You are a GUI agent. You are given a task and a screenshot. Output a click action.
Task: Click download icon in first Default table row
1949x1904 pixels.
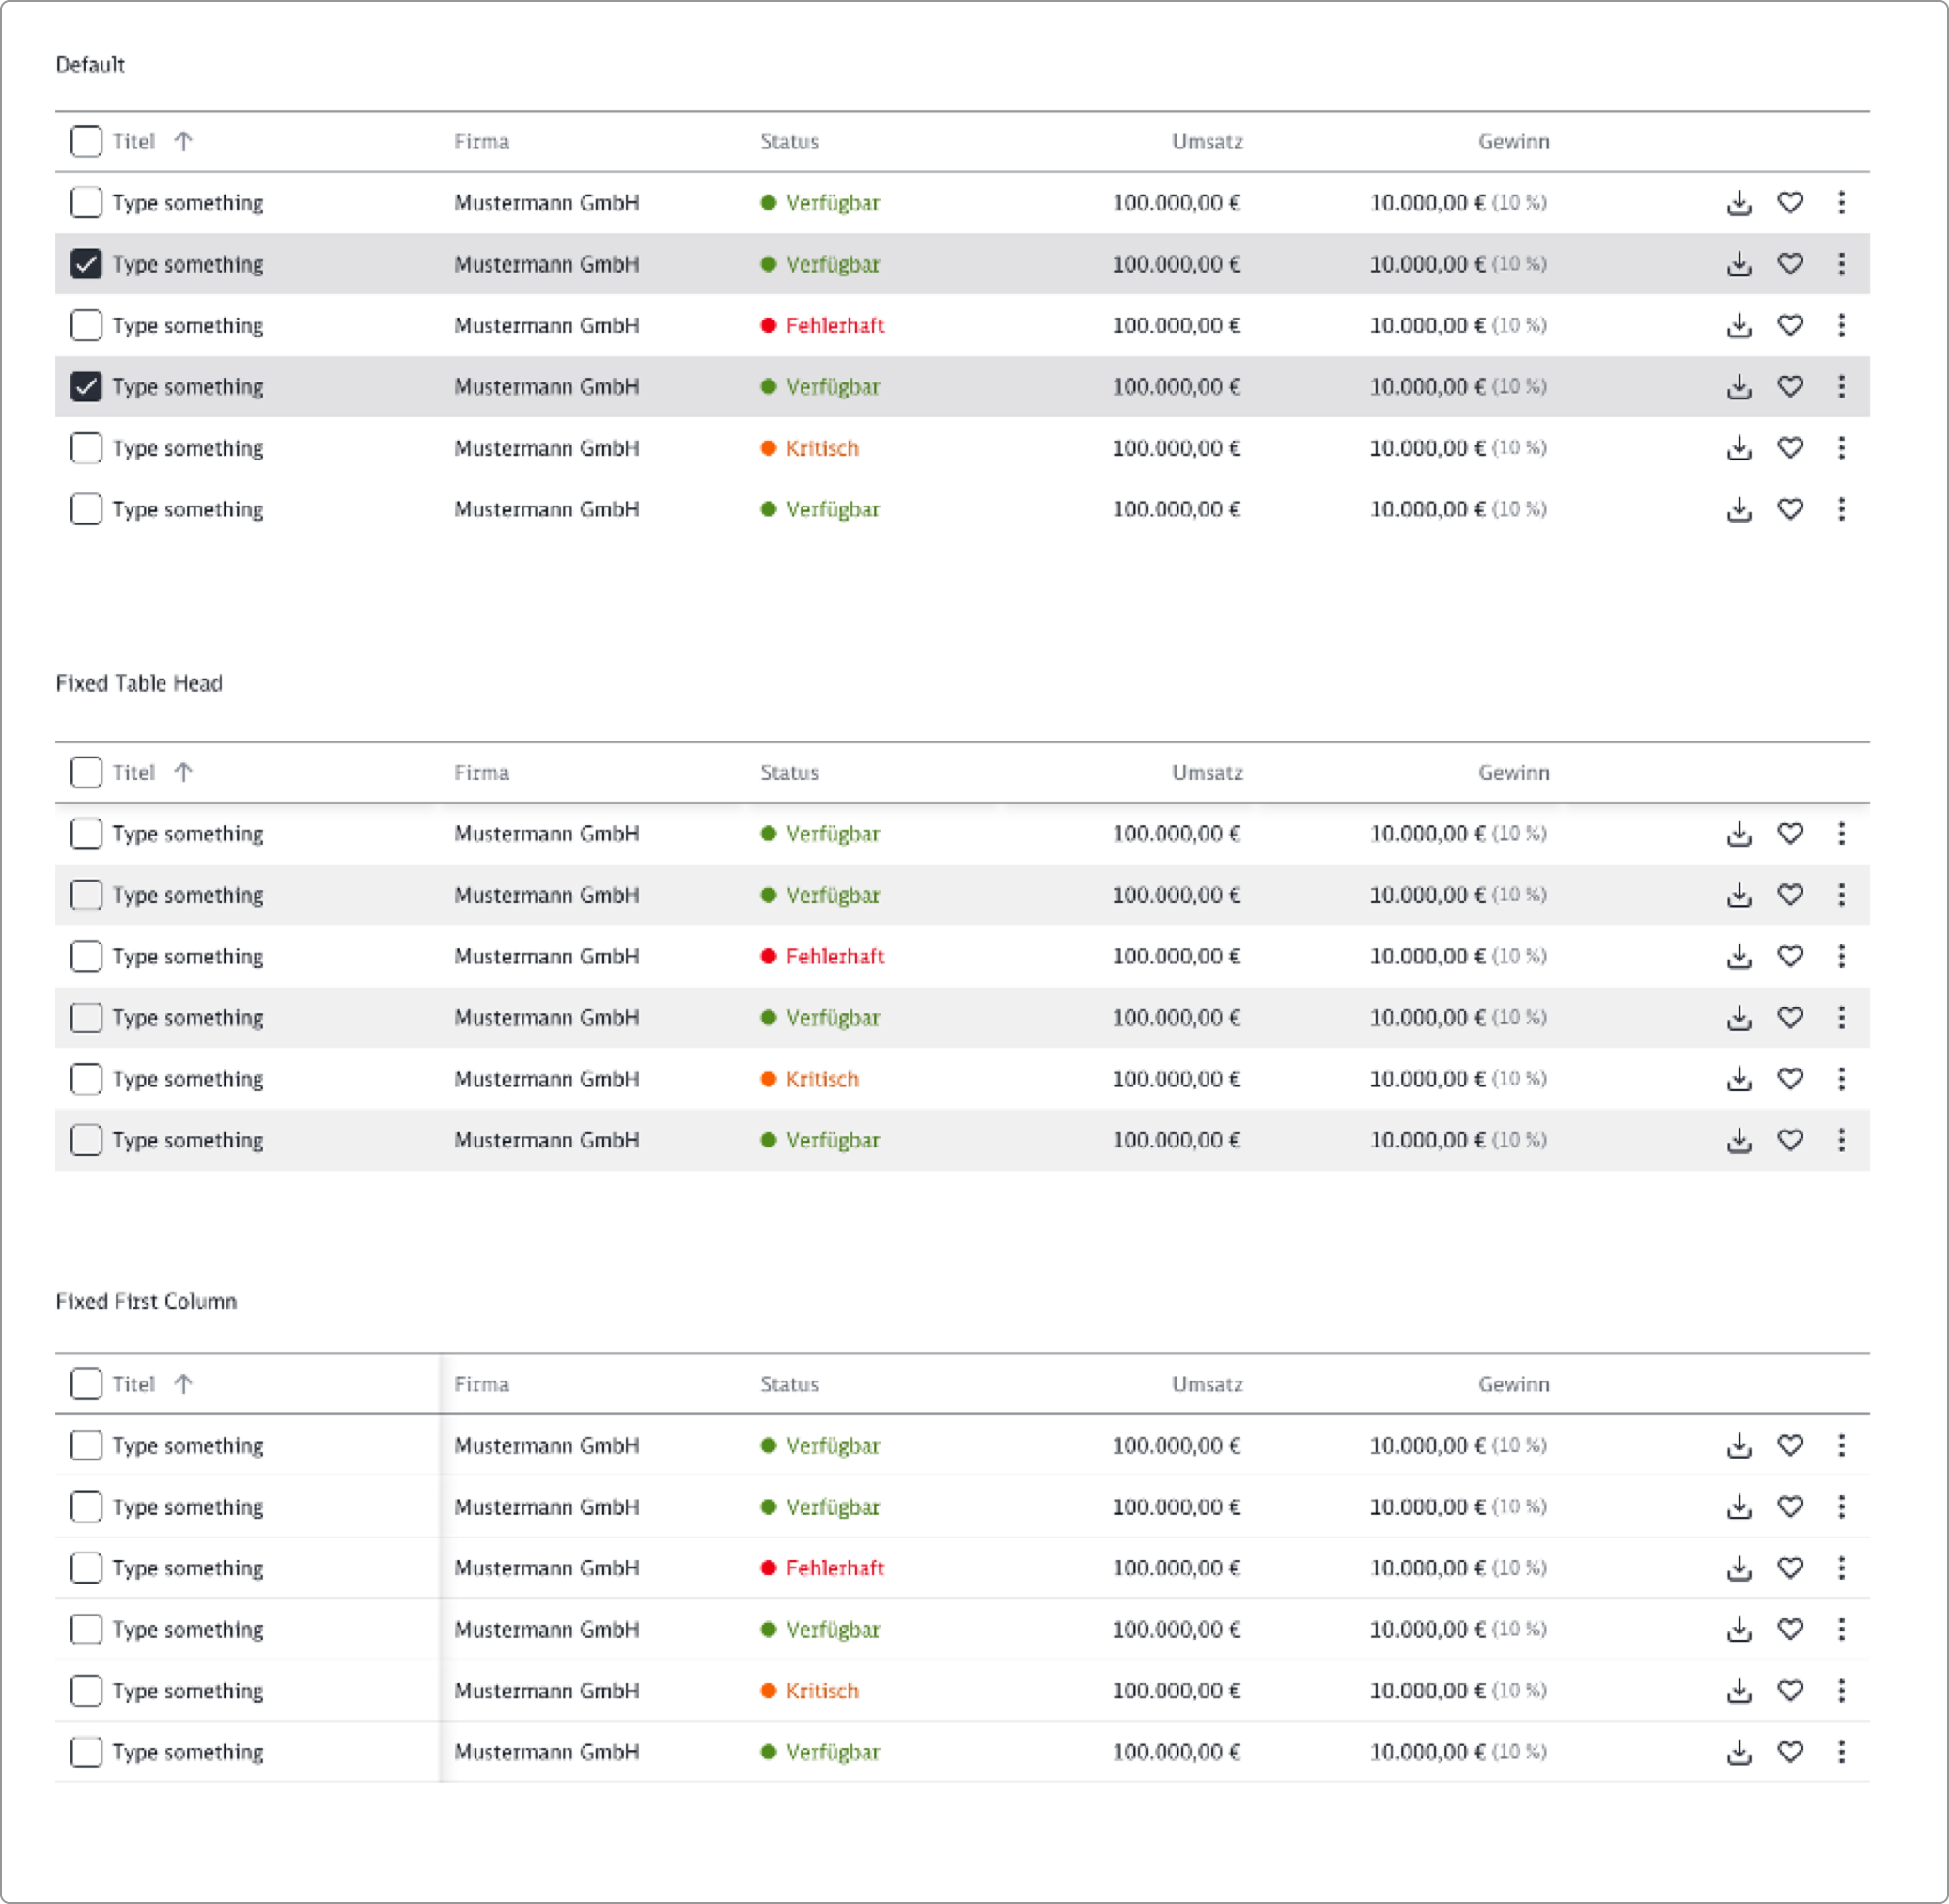point(1739,203)
